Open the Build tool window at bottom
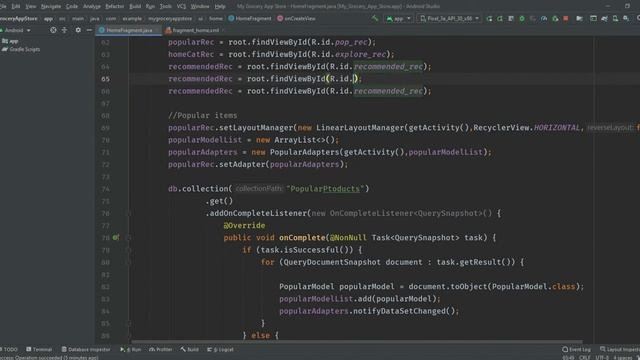This screenshot has width=640, height=360. coord(190,349)
